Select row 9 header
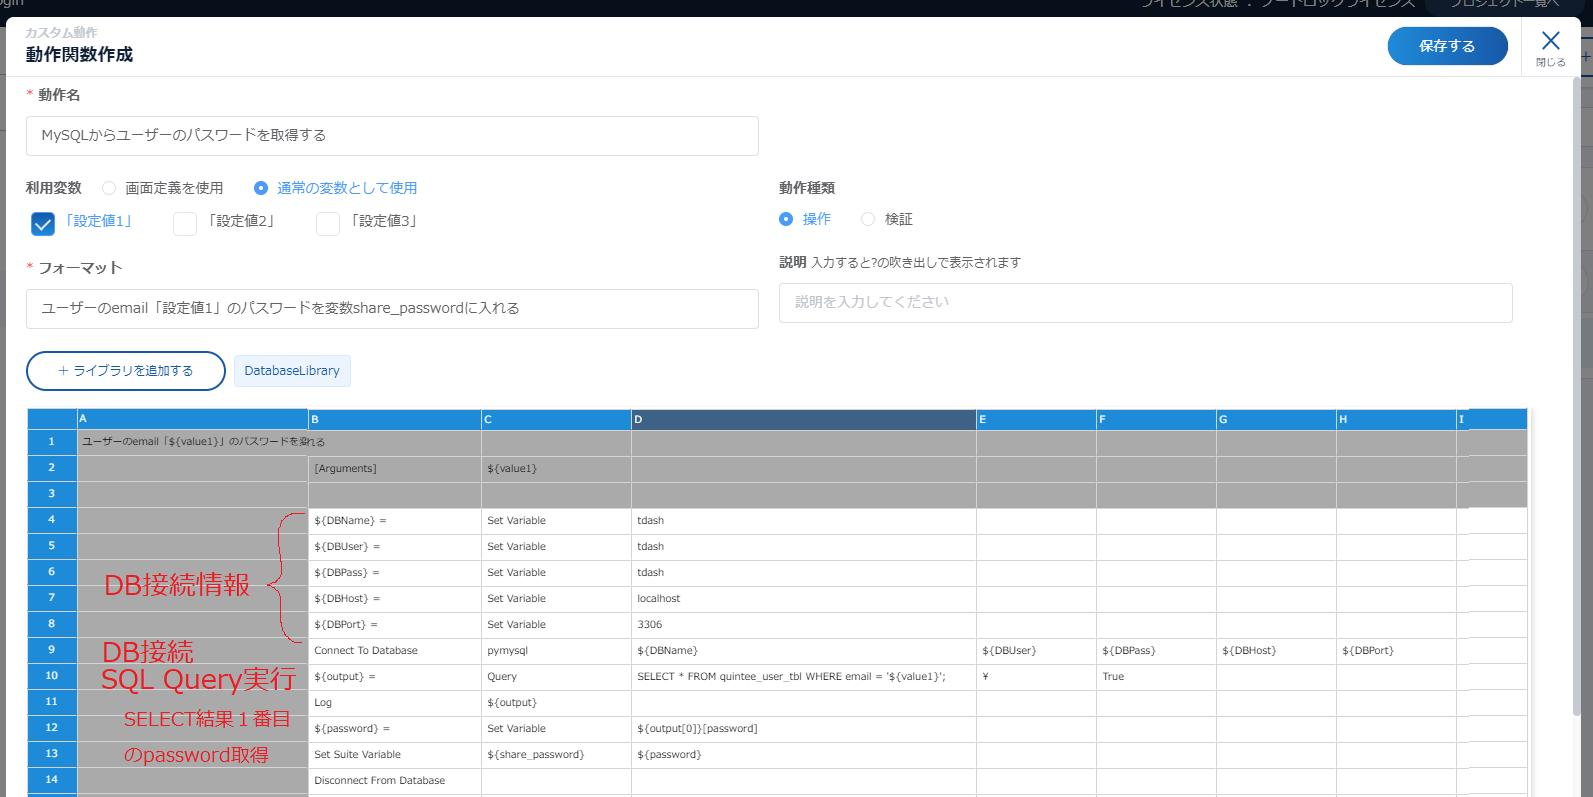The height and width of the screenshot is (797, 1593). pos(52,650)
